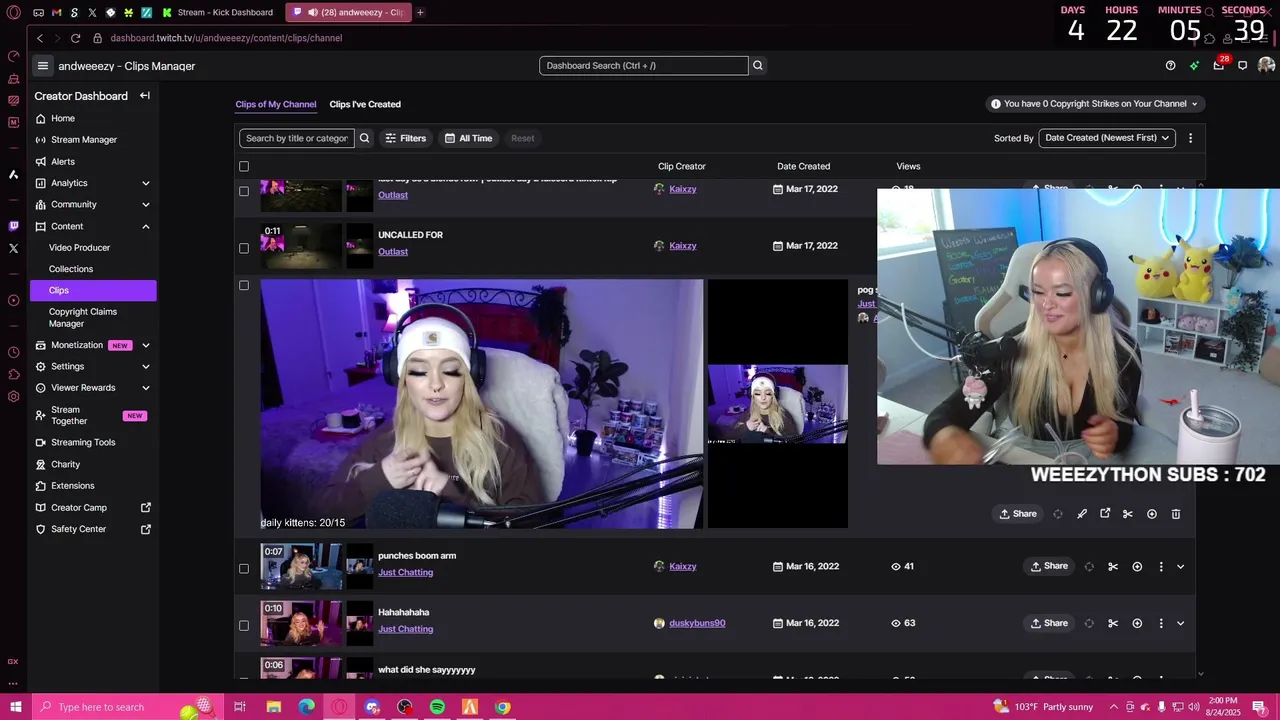1280x720 pixels.
Task: Select the Clips of My Channel tab
Action: pyautogui.click(x=276, y=104)
